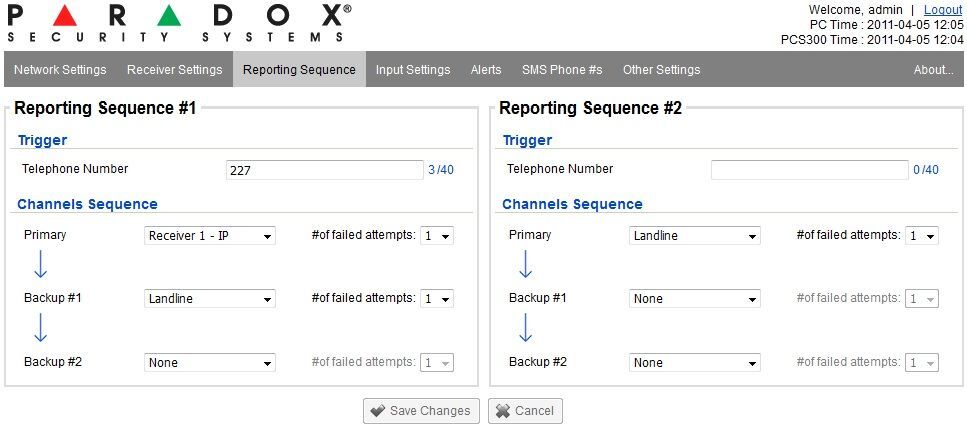Image resolution: width=967 pixels, height=427 pixels.
Task: Open the About... menu item
Action: [x=933, y=70]
